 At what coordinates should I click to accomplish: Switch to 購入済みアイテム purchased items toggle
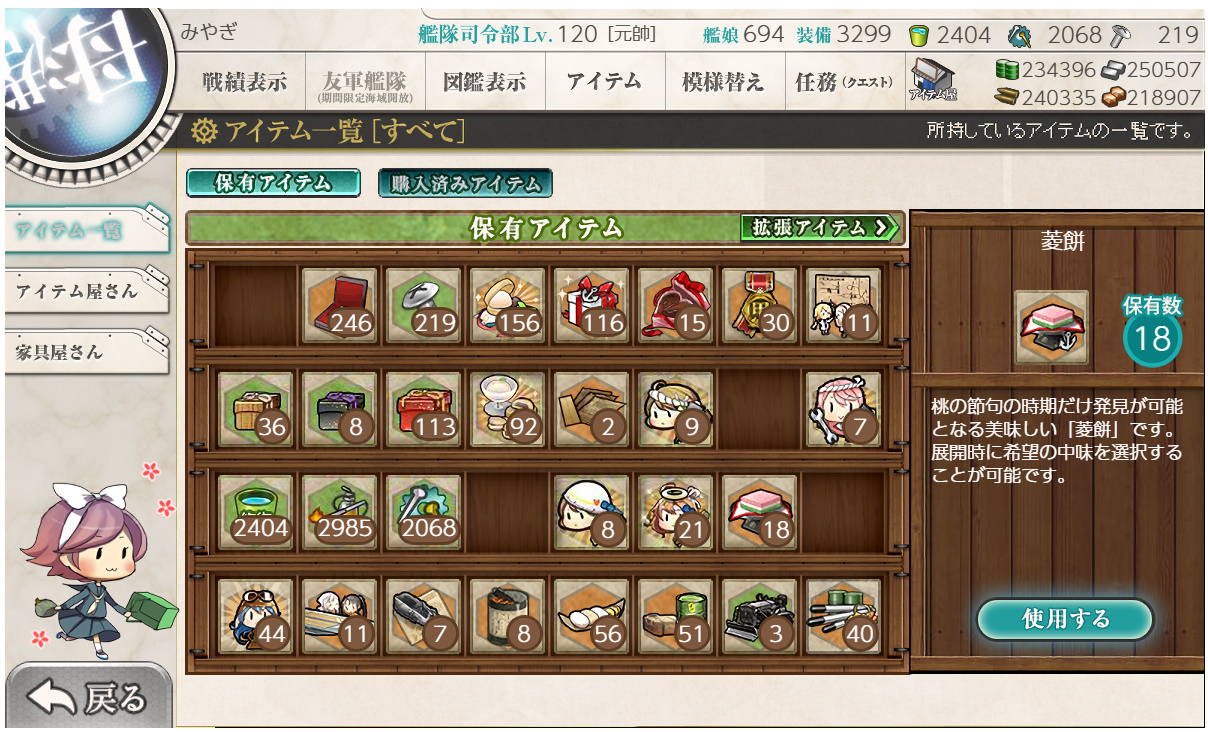click(x=465, y=183)
